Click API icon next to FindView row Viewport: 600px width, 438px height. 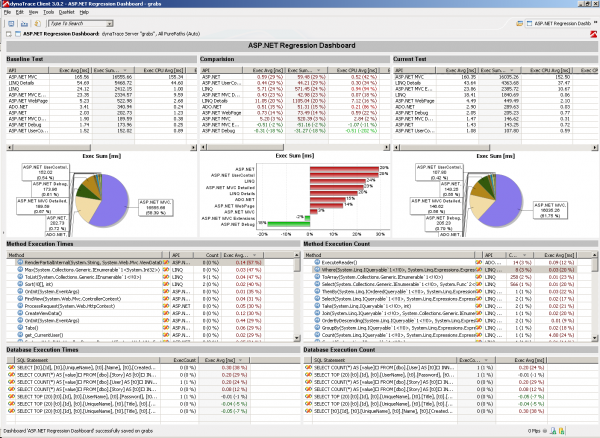click(166, 299)
